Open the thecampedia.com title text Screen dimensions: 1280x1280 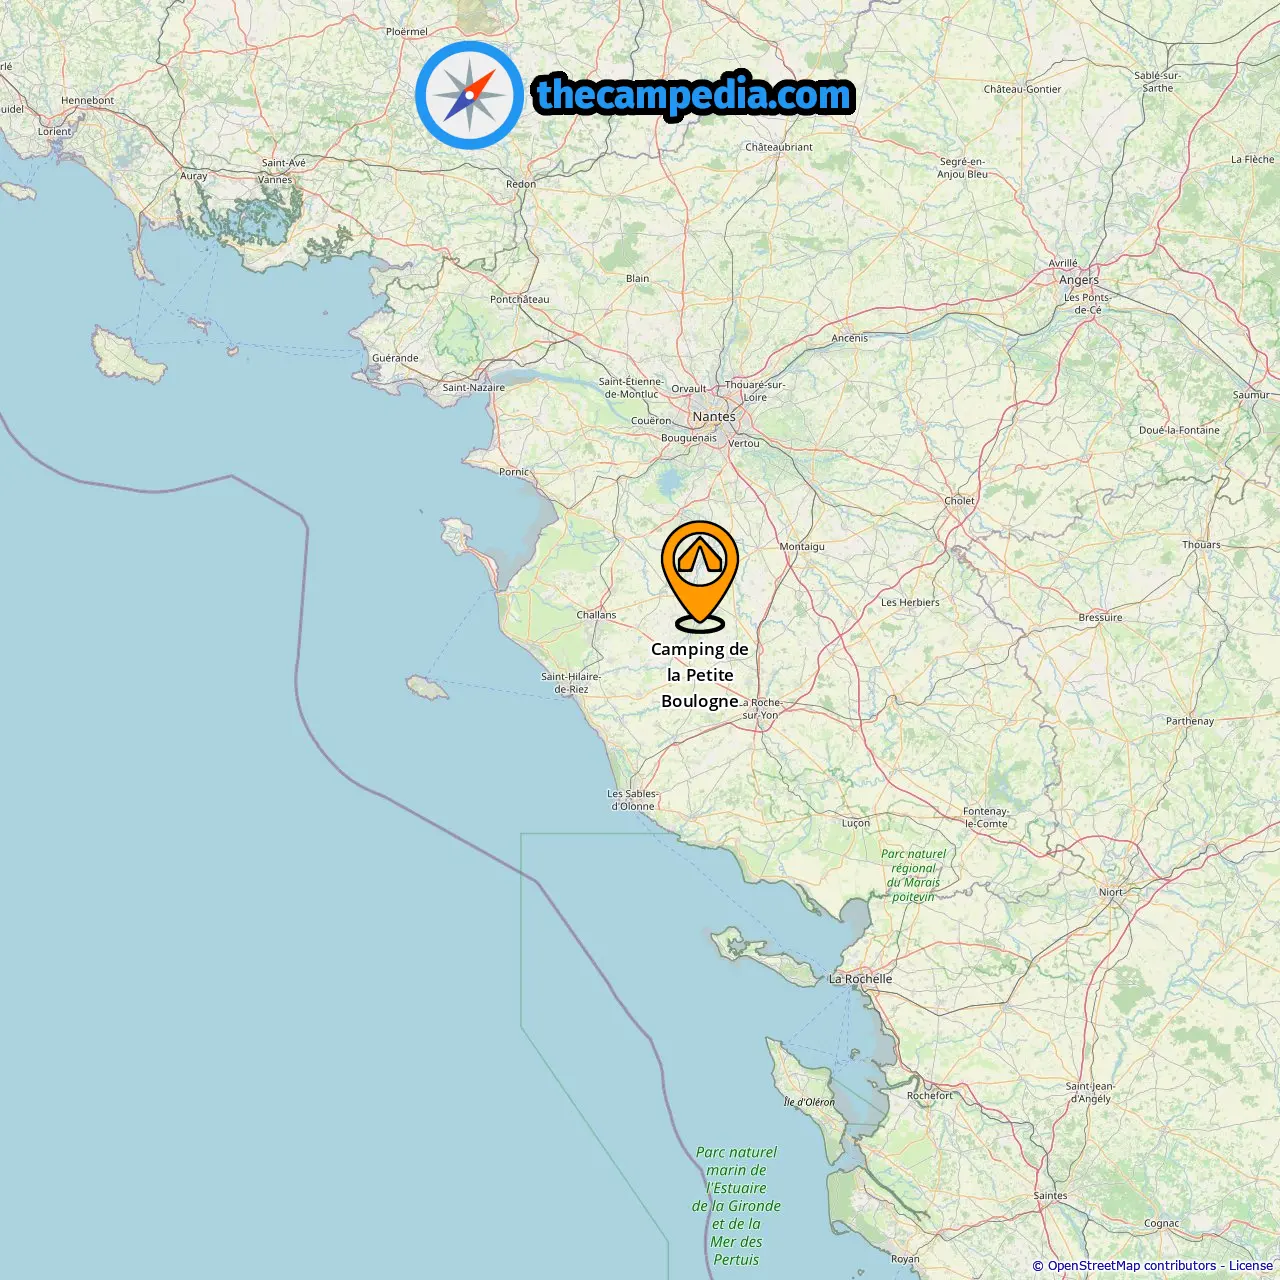pyautogui.click(x=694, y=96)
